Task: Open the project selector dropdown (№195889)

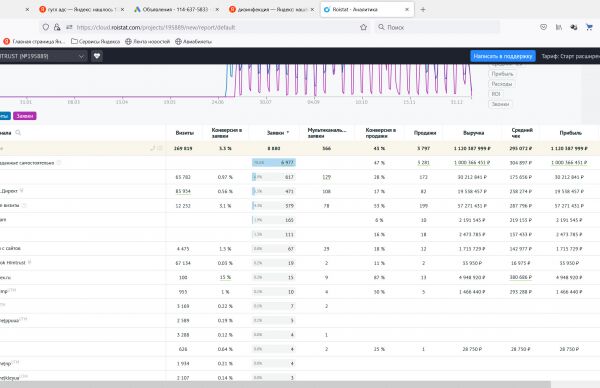Action: coord(43,56)
